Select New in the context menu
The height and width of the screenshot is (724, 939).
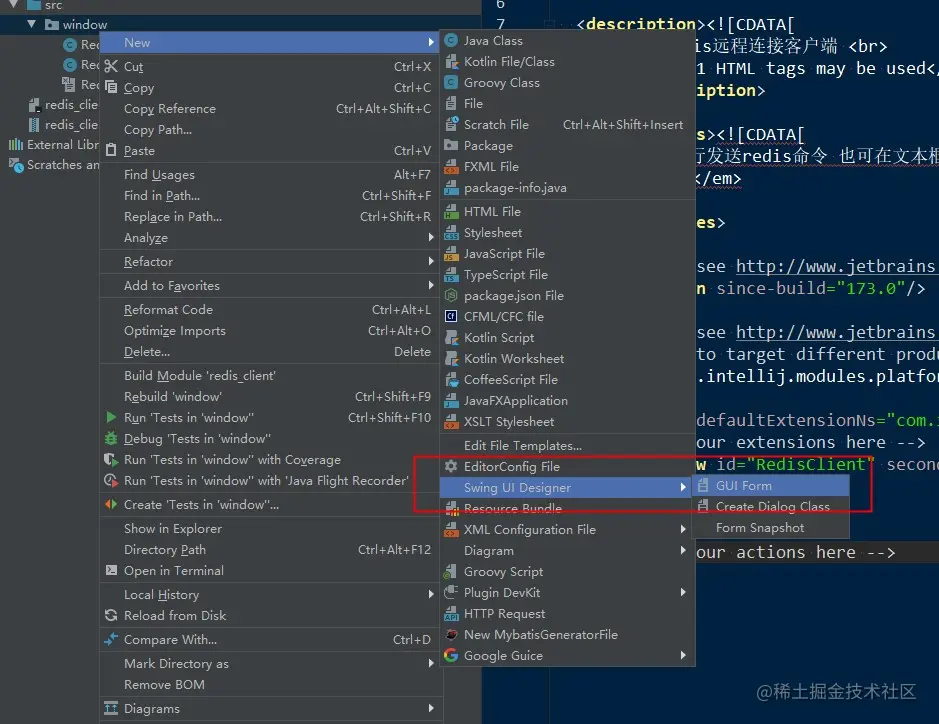270,43
